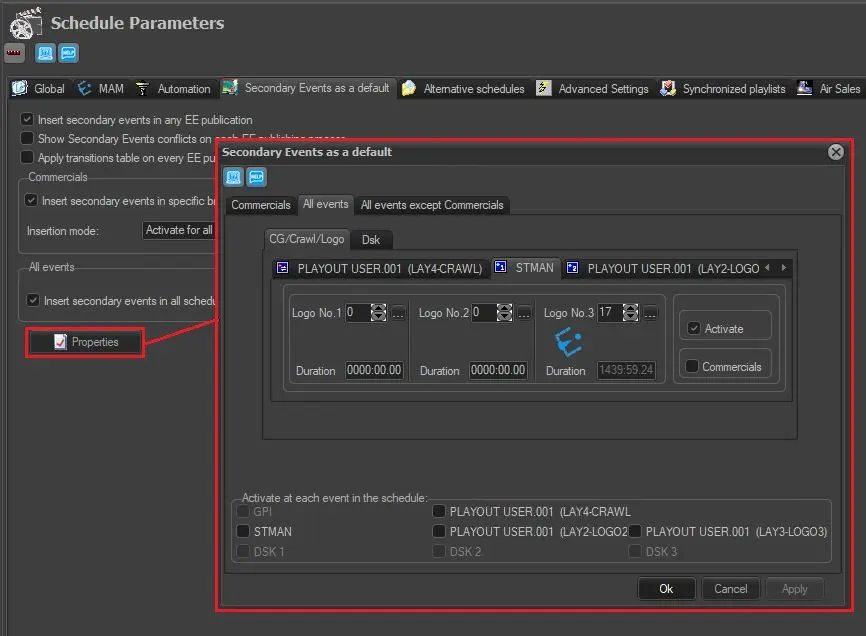This screenshot has width=866, height=636.
Task: Close the Secondary Events as a default dialog
Action: point(836,152)
